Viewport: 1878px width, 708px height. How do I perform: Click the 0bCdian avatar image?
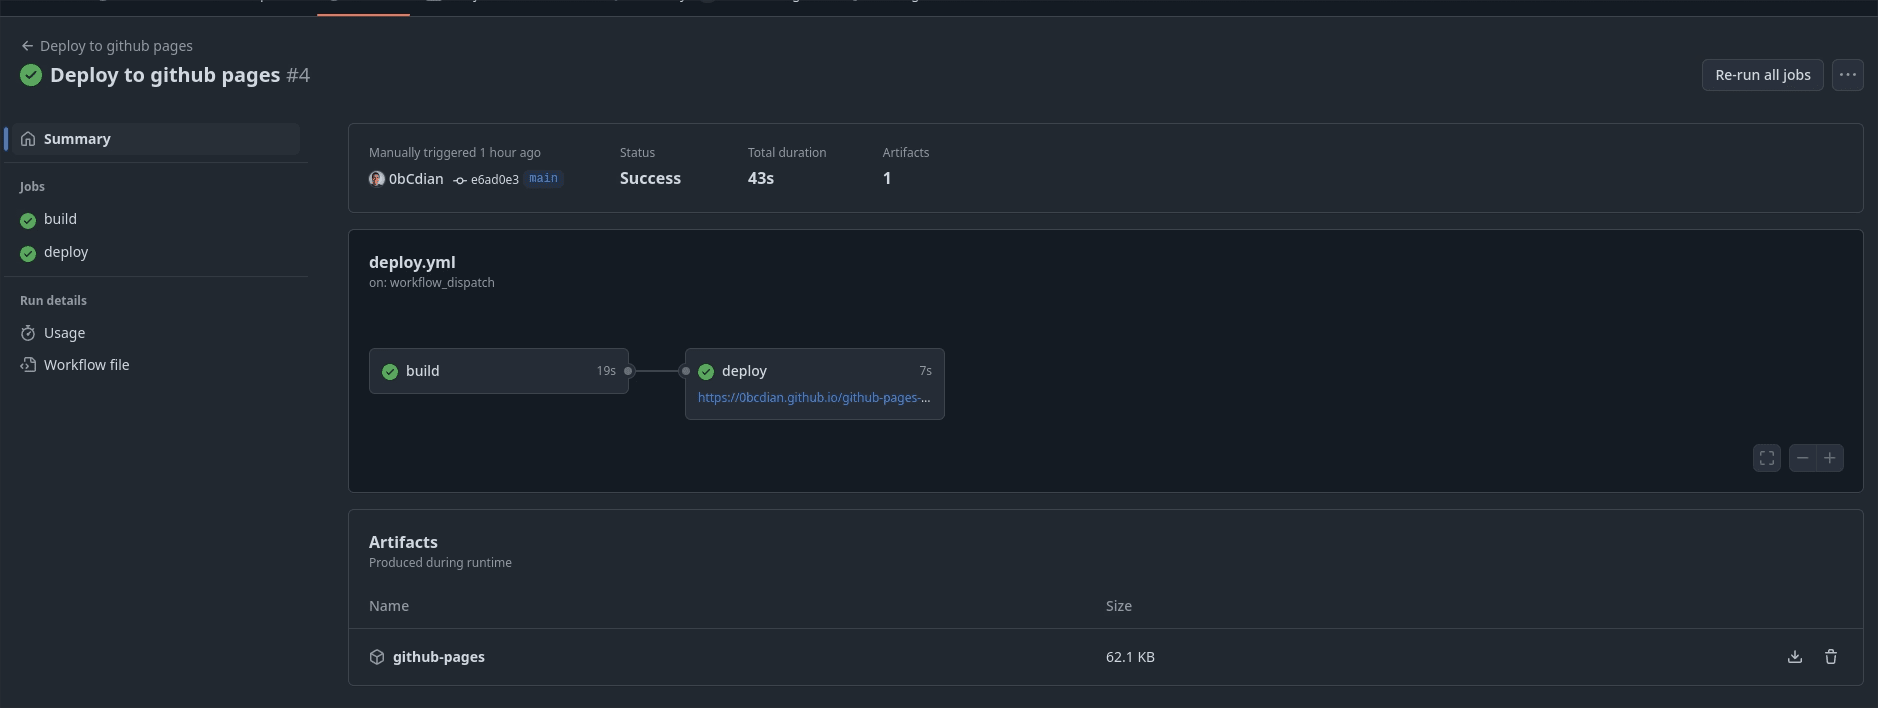377,179
